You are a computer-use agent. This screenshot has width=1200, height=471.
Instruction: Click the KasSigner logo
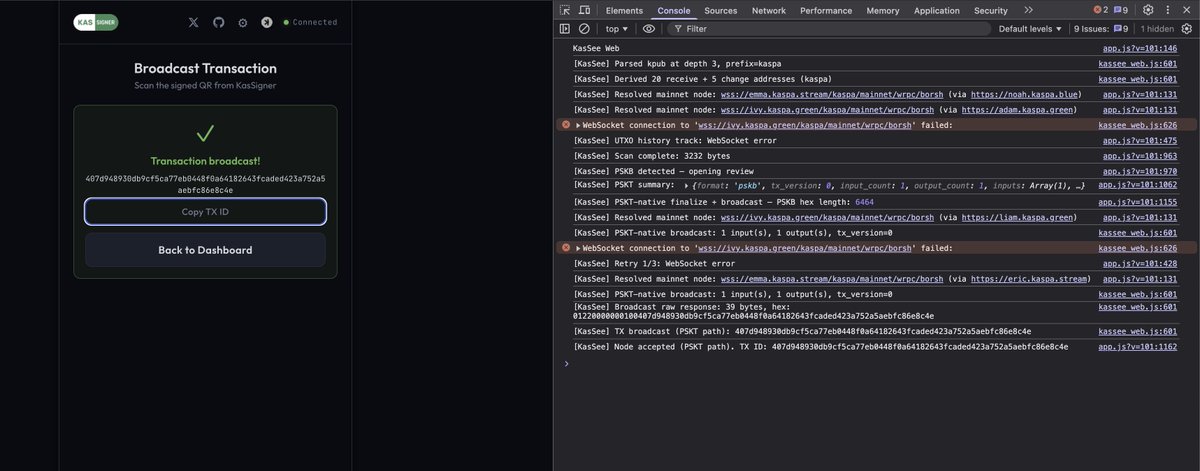96,22
